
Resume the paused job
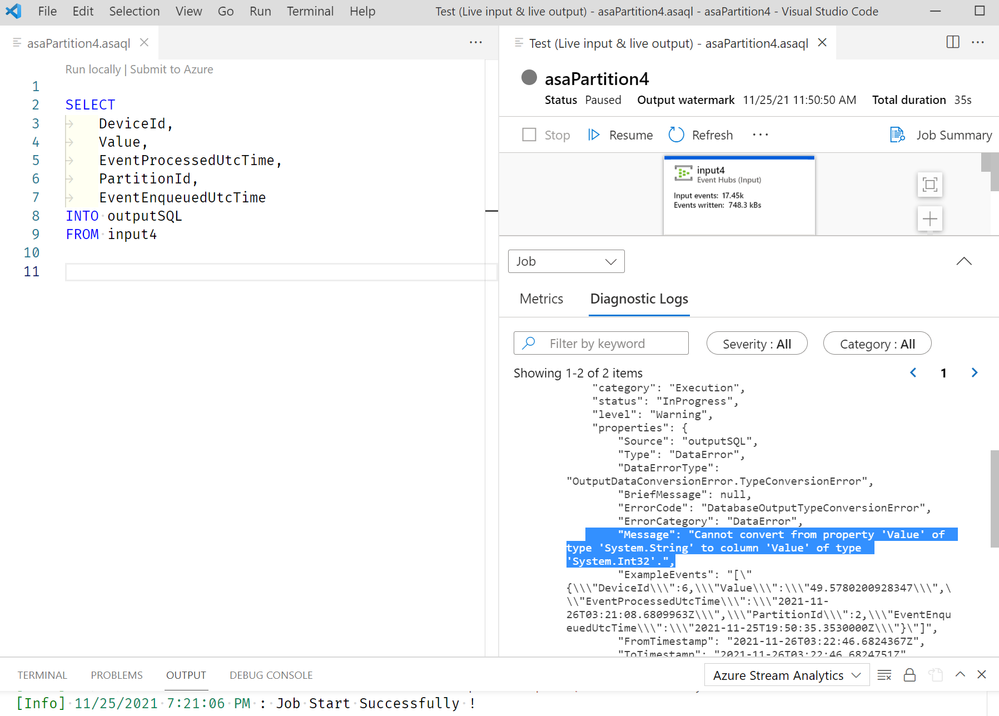coord(620,135)
